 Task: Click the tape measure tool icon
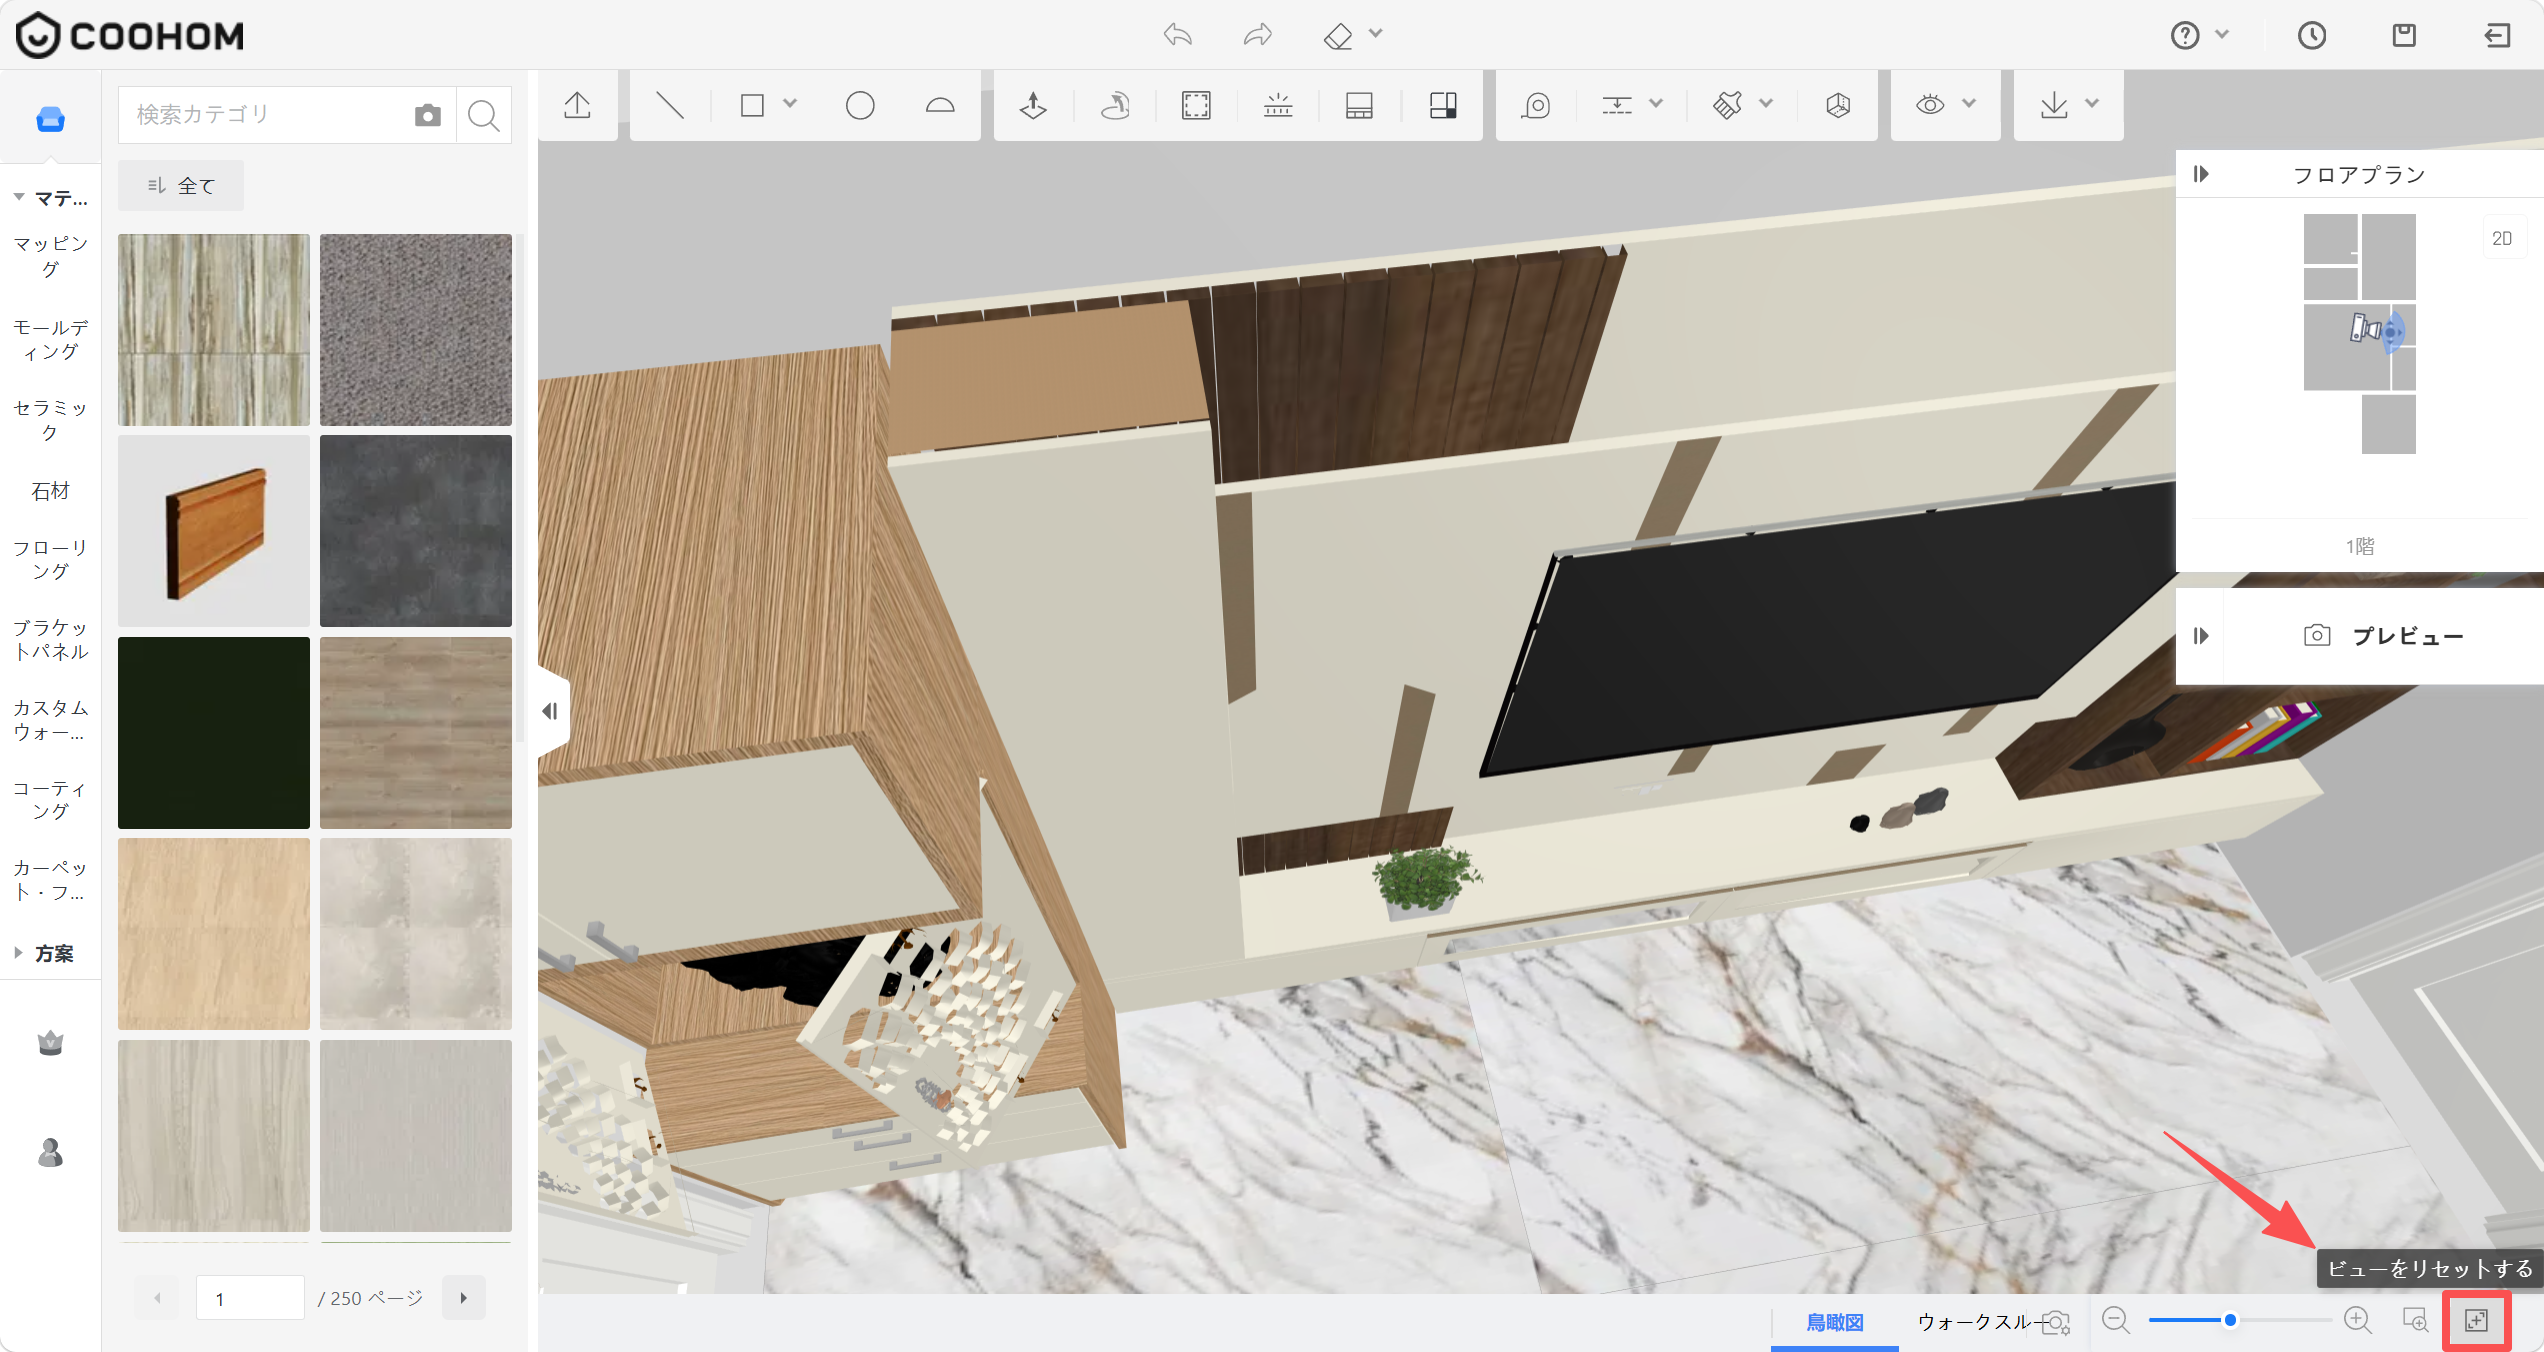click(1536, 105)
